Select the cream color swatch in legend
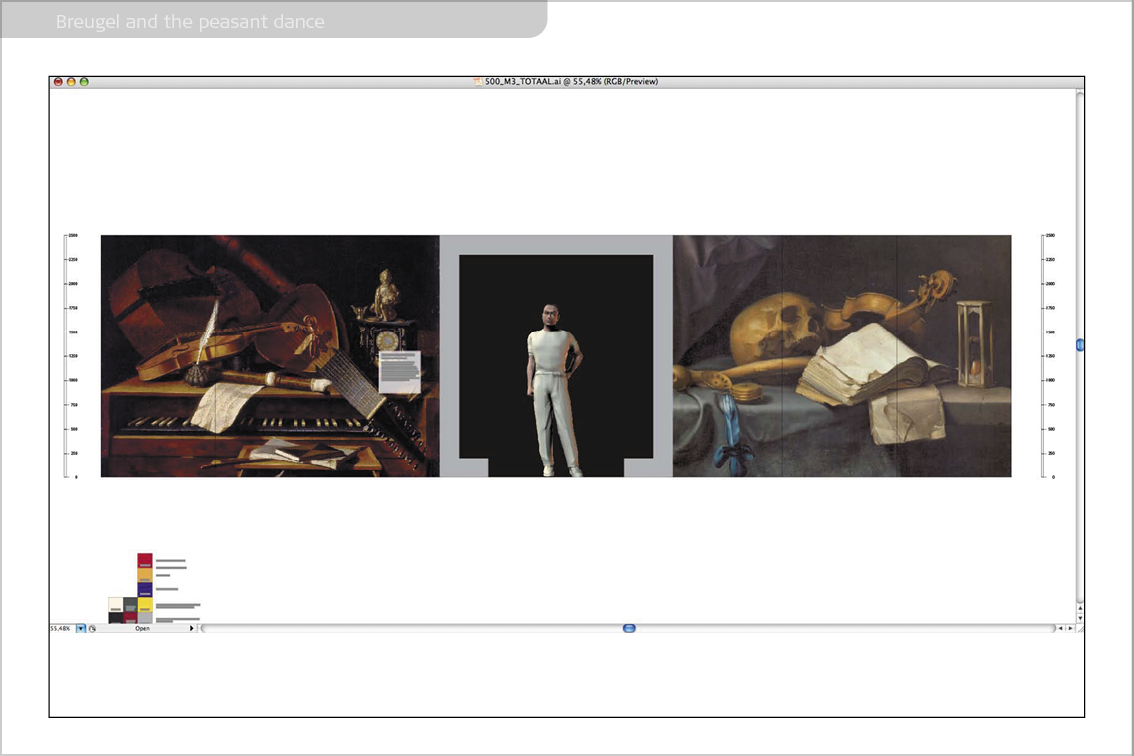Image resolution: width=1134 pixels, height=756 pixels. (116, 605)
